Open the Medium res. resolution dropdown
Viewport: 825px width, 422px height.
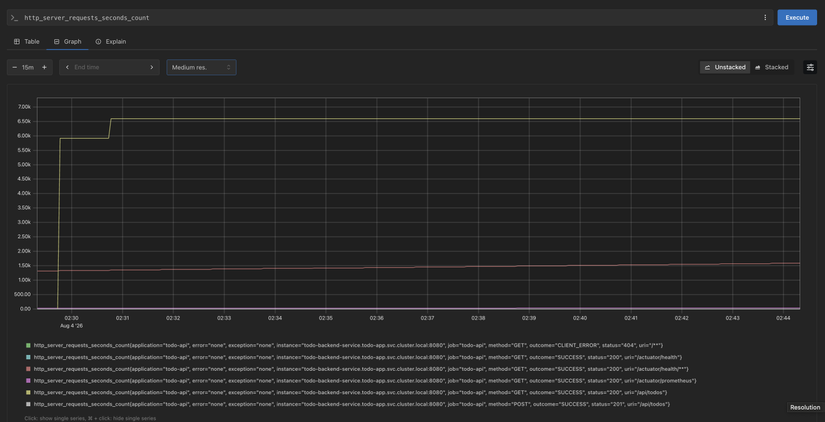[x=202, y=67]
